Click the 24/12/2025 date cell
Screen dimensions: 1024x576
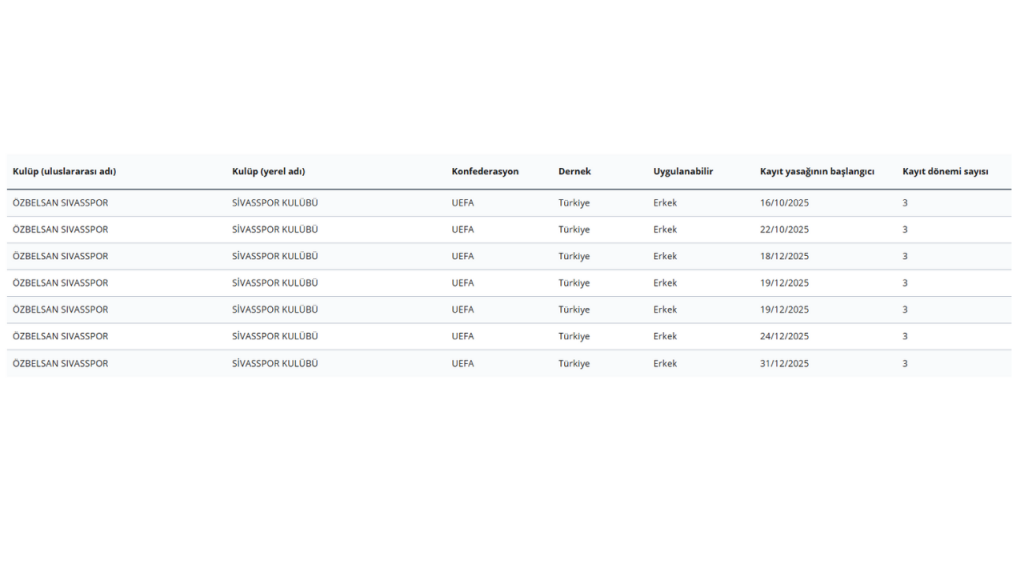784,337
